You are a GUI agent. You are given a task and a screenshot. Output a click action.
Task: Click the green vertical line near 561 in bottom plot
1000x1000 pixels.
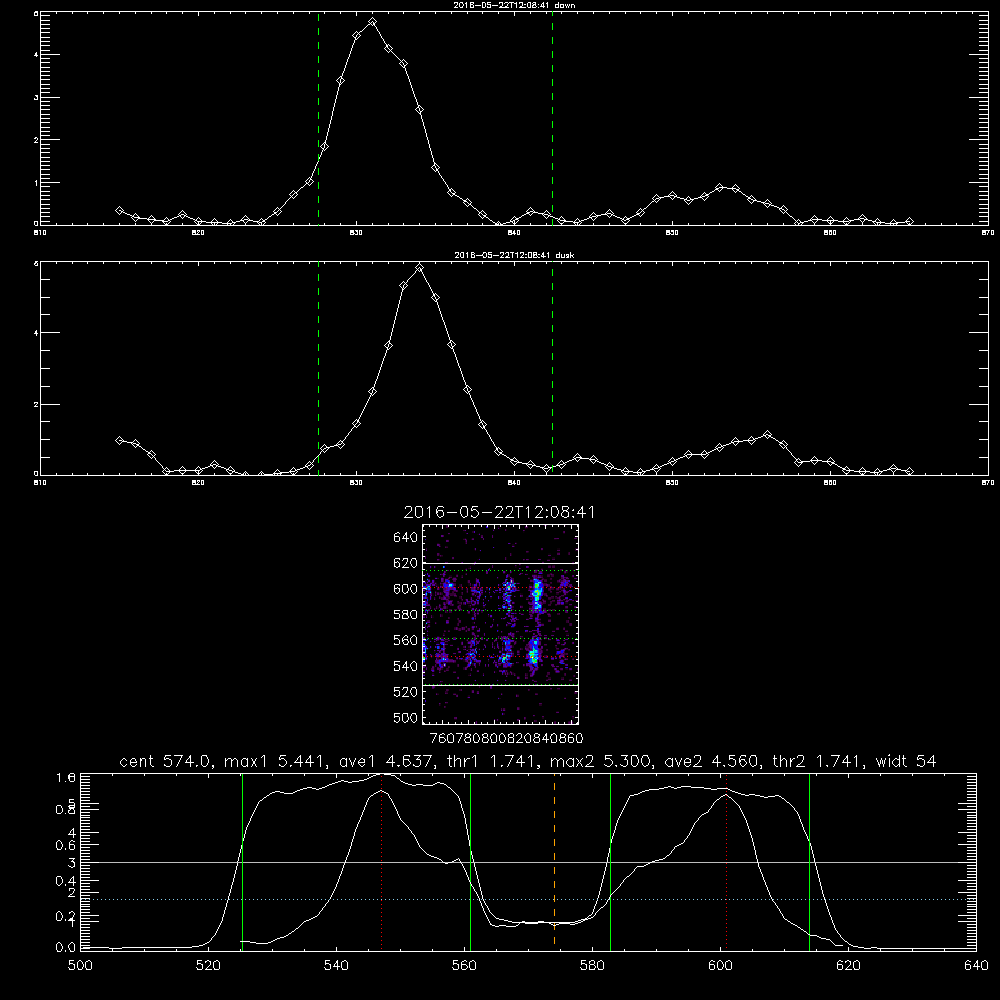(x=471, y=861)
